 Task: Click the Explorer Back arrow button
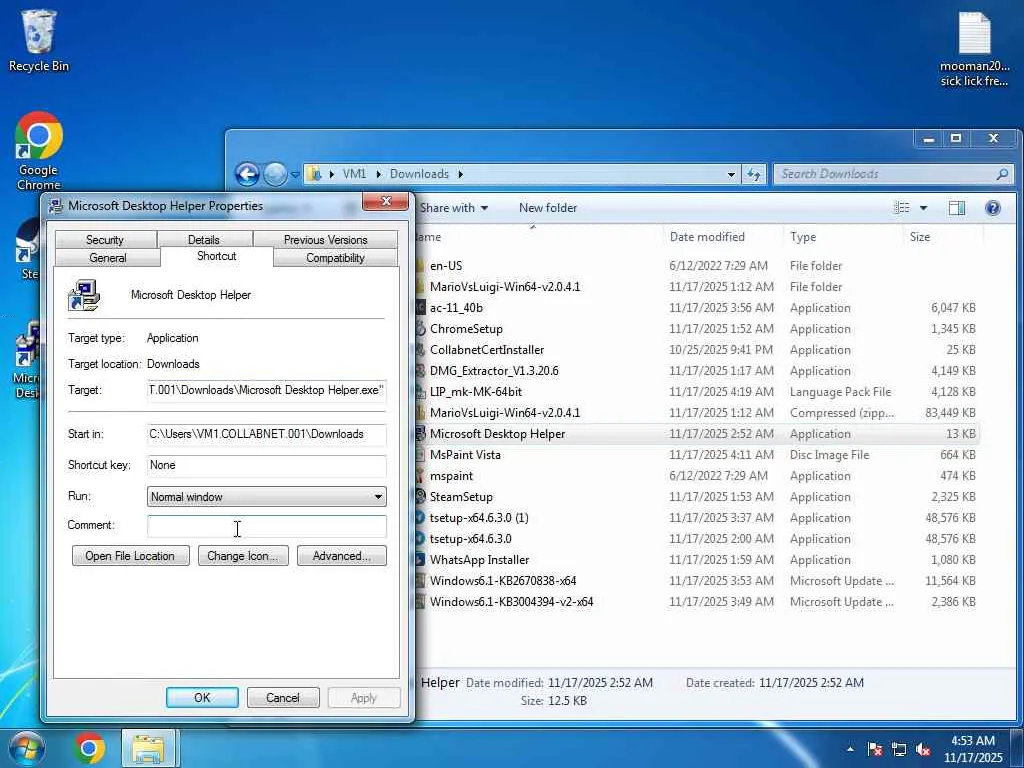(x=247, y=174)
